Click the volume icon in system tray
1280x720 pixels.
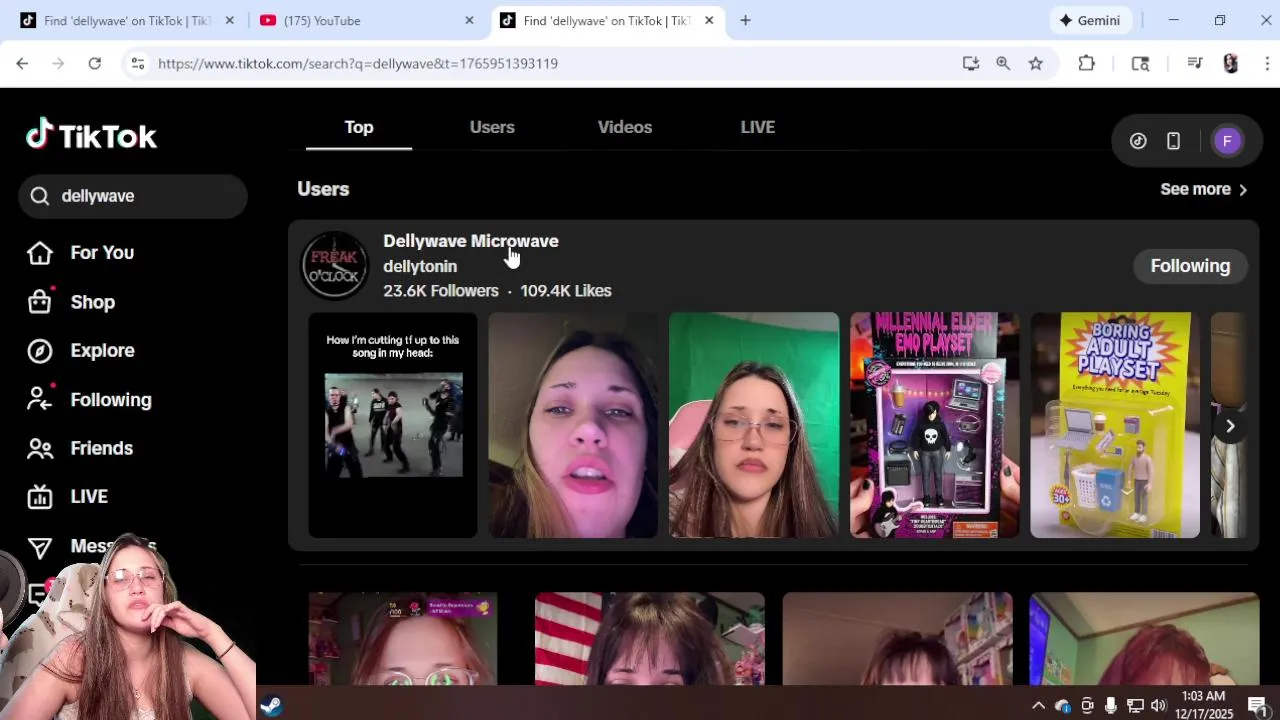(1159, 706)
